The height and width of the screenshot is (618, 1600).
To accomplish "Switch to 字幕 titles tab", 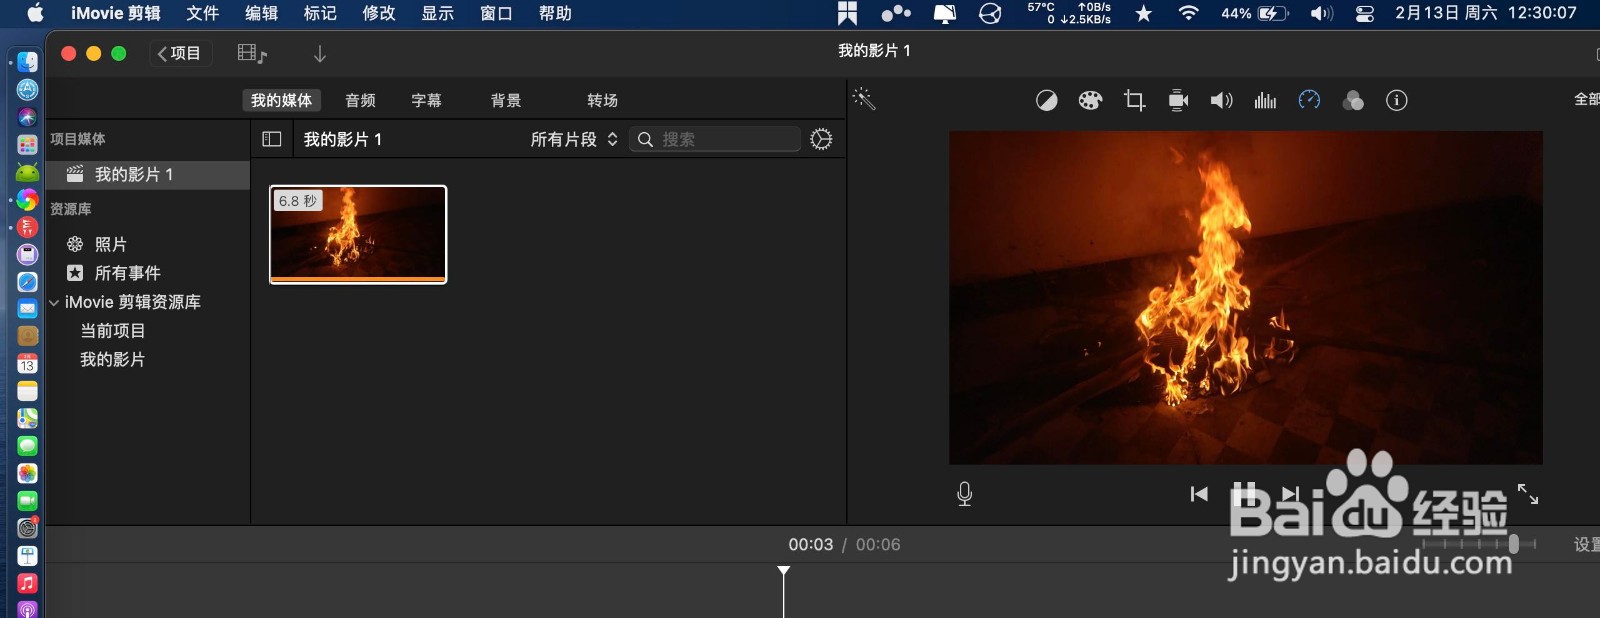I will pos(426,100).
